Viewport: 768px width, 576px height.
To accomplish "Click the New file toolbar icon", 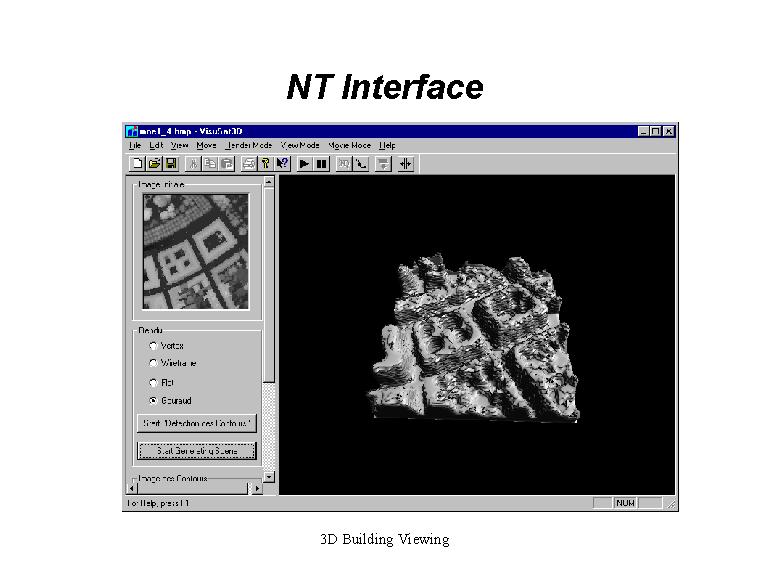I will [x=137, y=163].
